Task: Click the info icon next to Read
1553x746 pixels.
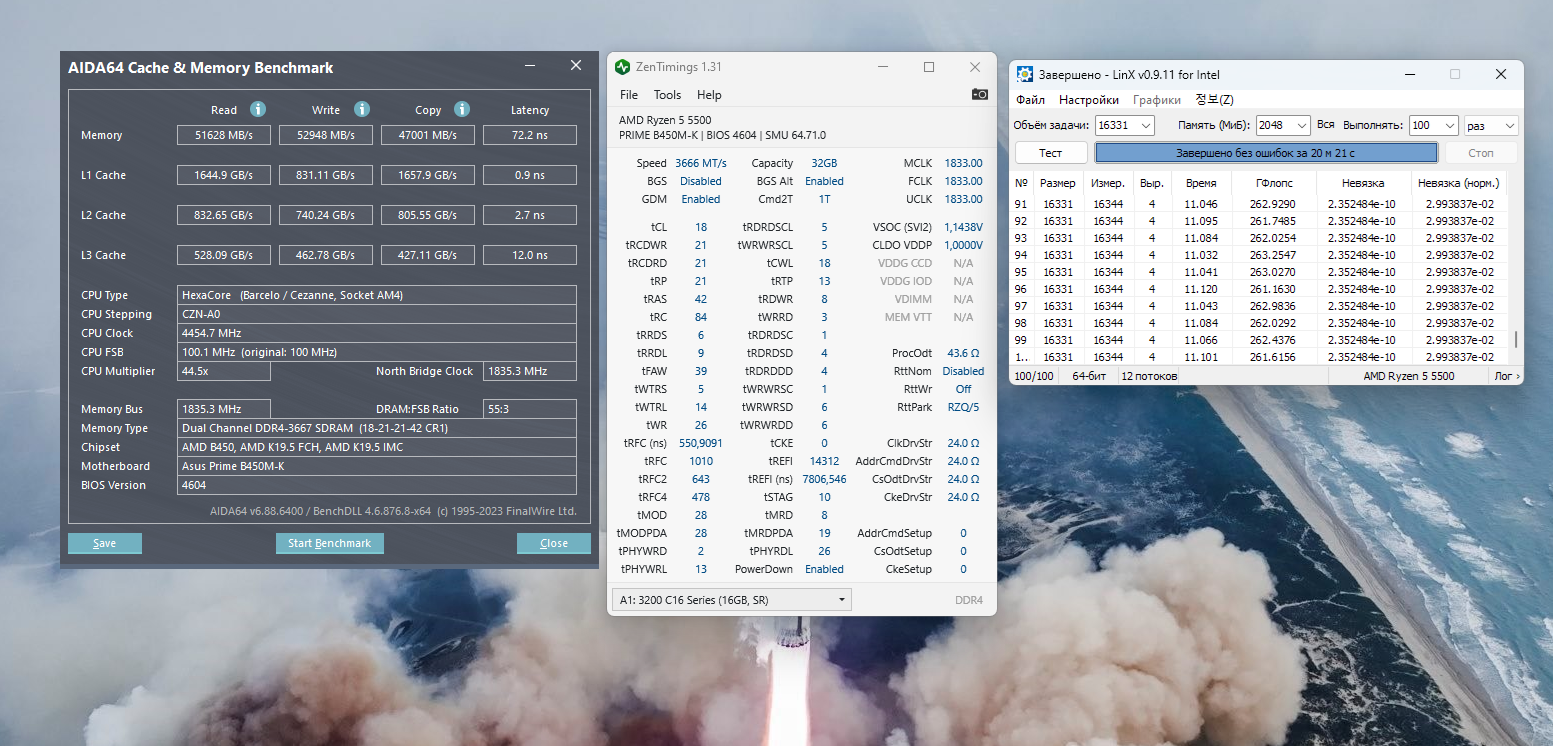Action: (x=257, y=109)
